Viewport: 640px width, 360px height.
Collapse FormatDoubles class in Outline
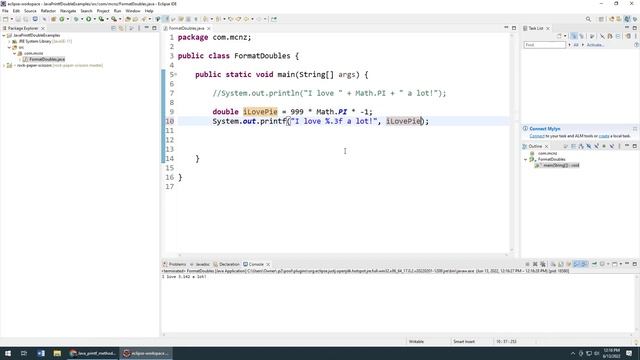[526, 160]
